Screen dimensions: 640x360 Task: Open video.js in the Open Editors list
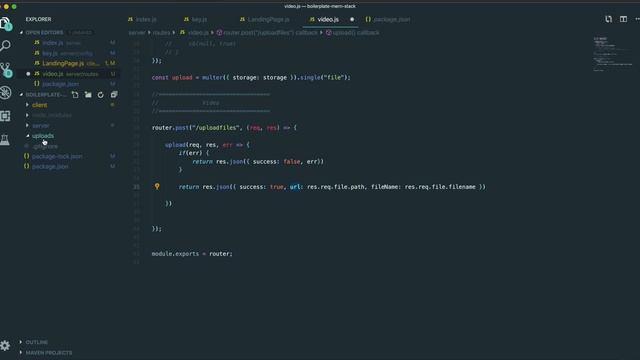click(53, 74)
